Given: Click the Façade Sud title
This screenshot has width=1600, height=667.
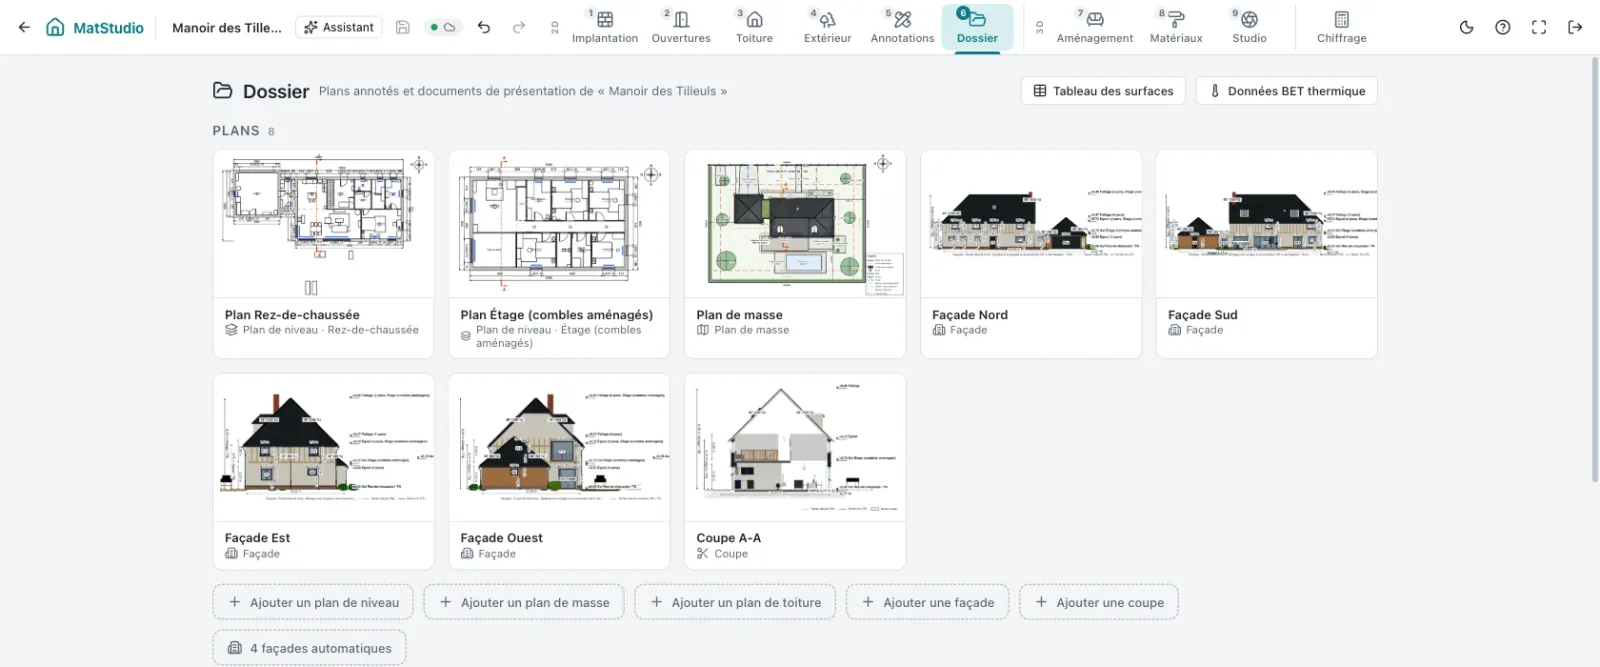Looking at the screenshot, I should point(1202,315).
